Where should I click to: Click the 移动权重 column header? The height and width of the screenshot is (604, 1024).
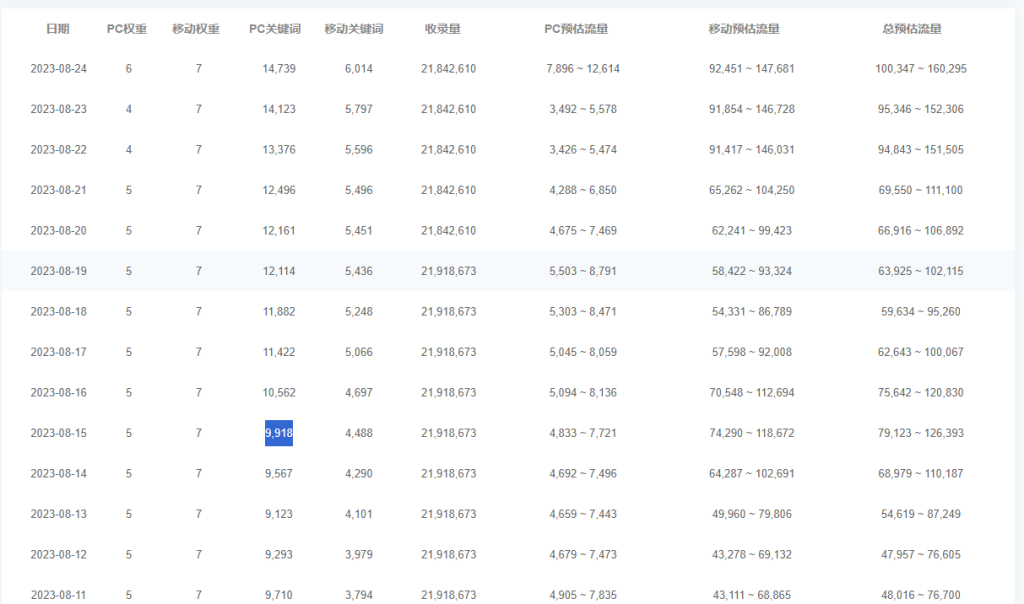(x=196, y=29)
